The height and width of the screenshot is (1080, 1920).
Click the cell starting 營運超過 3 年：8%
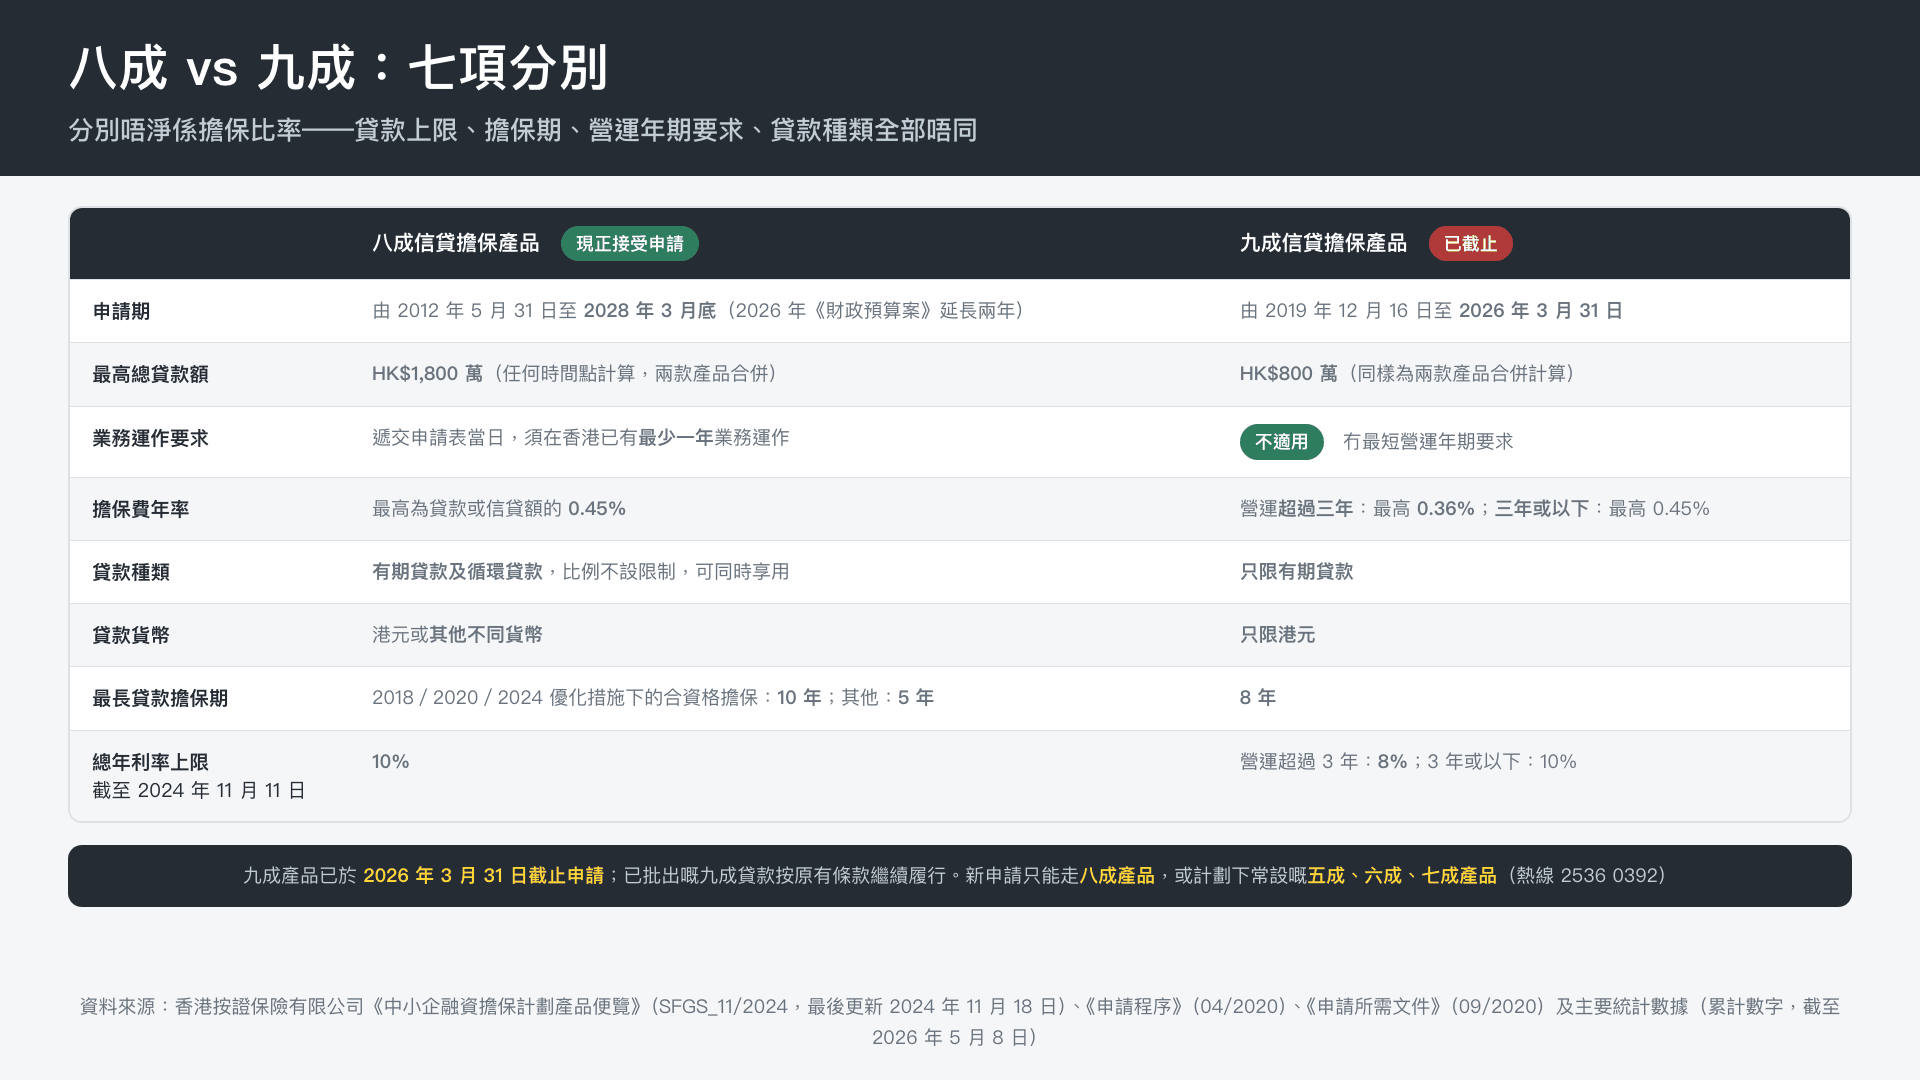tap(1408, 762)
